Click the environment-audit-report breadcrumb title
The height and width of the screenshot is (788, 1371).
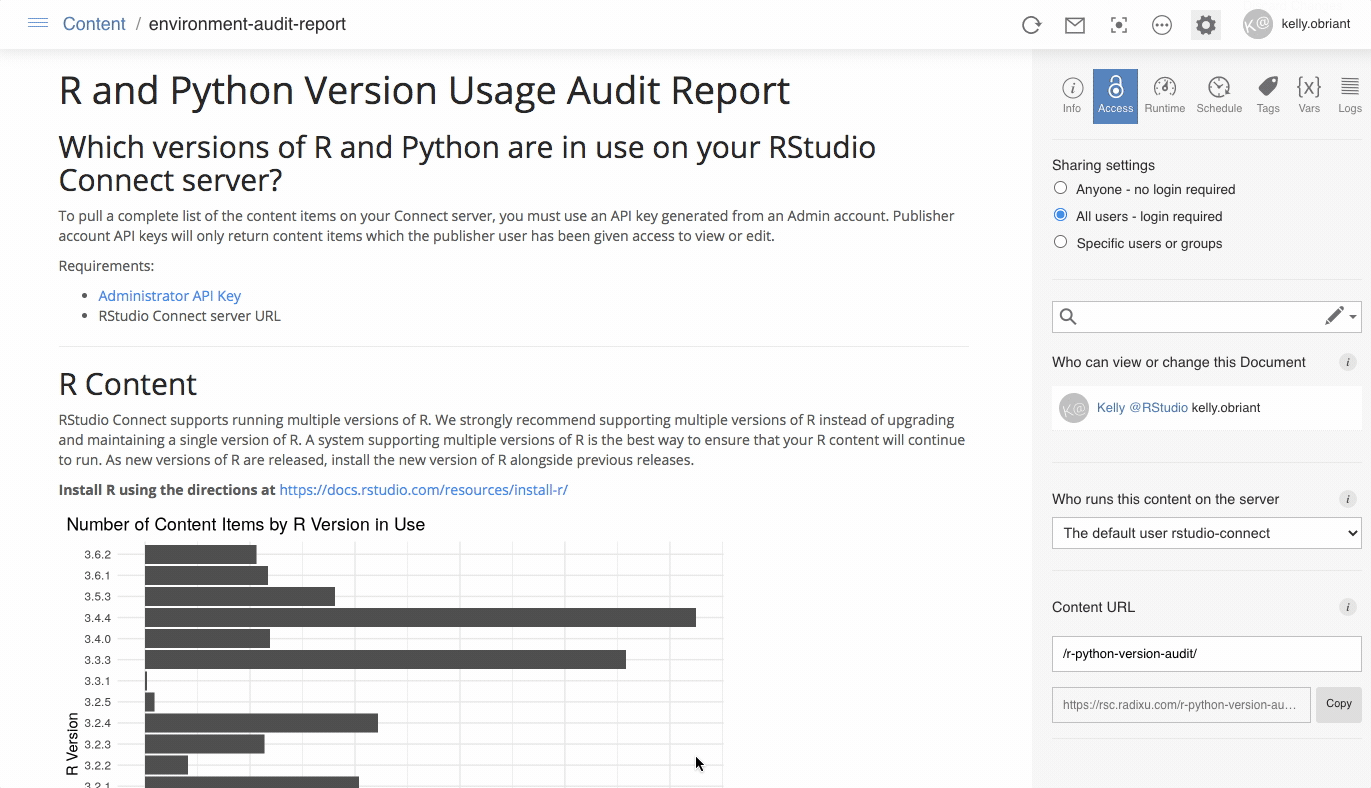(247, 24)
